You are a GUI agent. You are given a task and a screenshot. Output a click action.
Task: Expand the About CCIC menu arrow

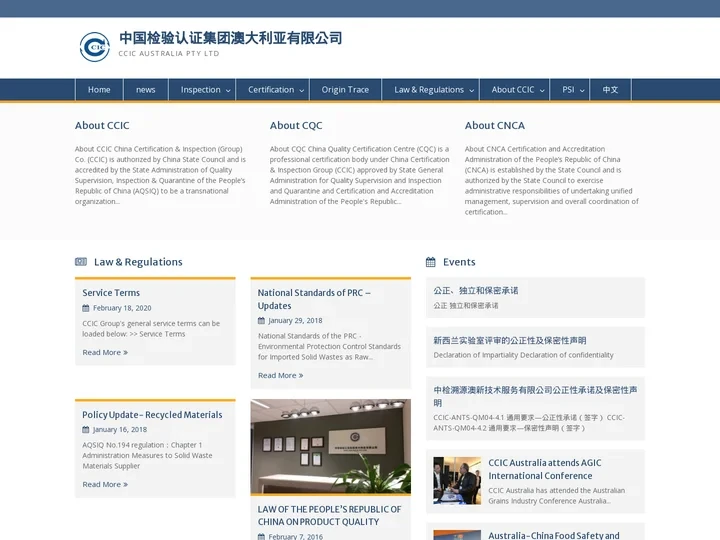tap(542, 90)
